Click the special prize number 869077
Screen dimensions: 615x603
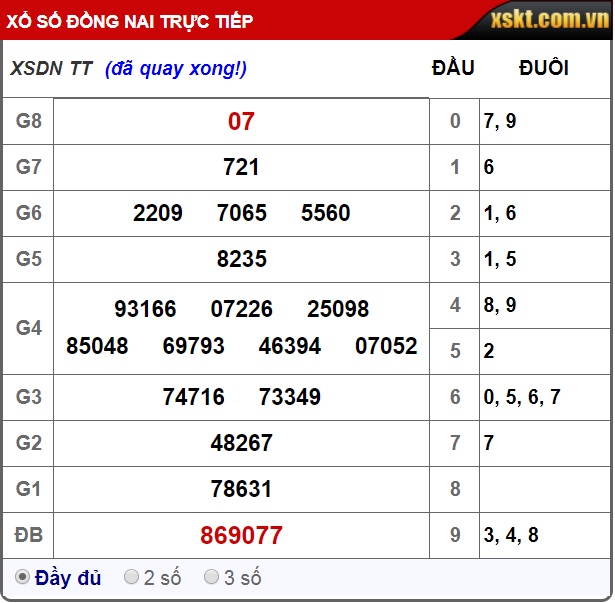pos(241,535)
